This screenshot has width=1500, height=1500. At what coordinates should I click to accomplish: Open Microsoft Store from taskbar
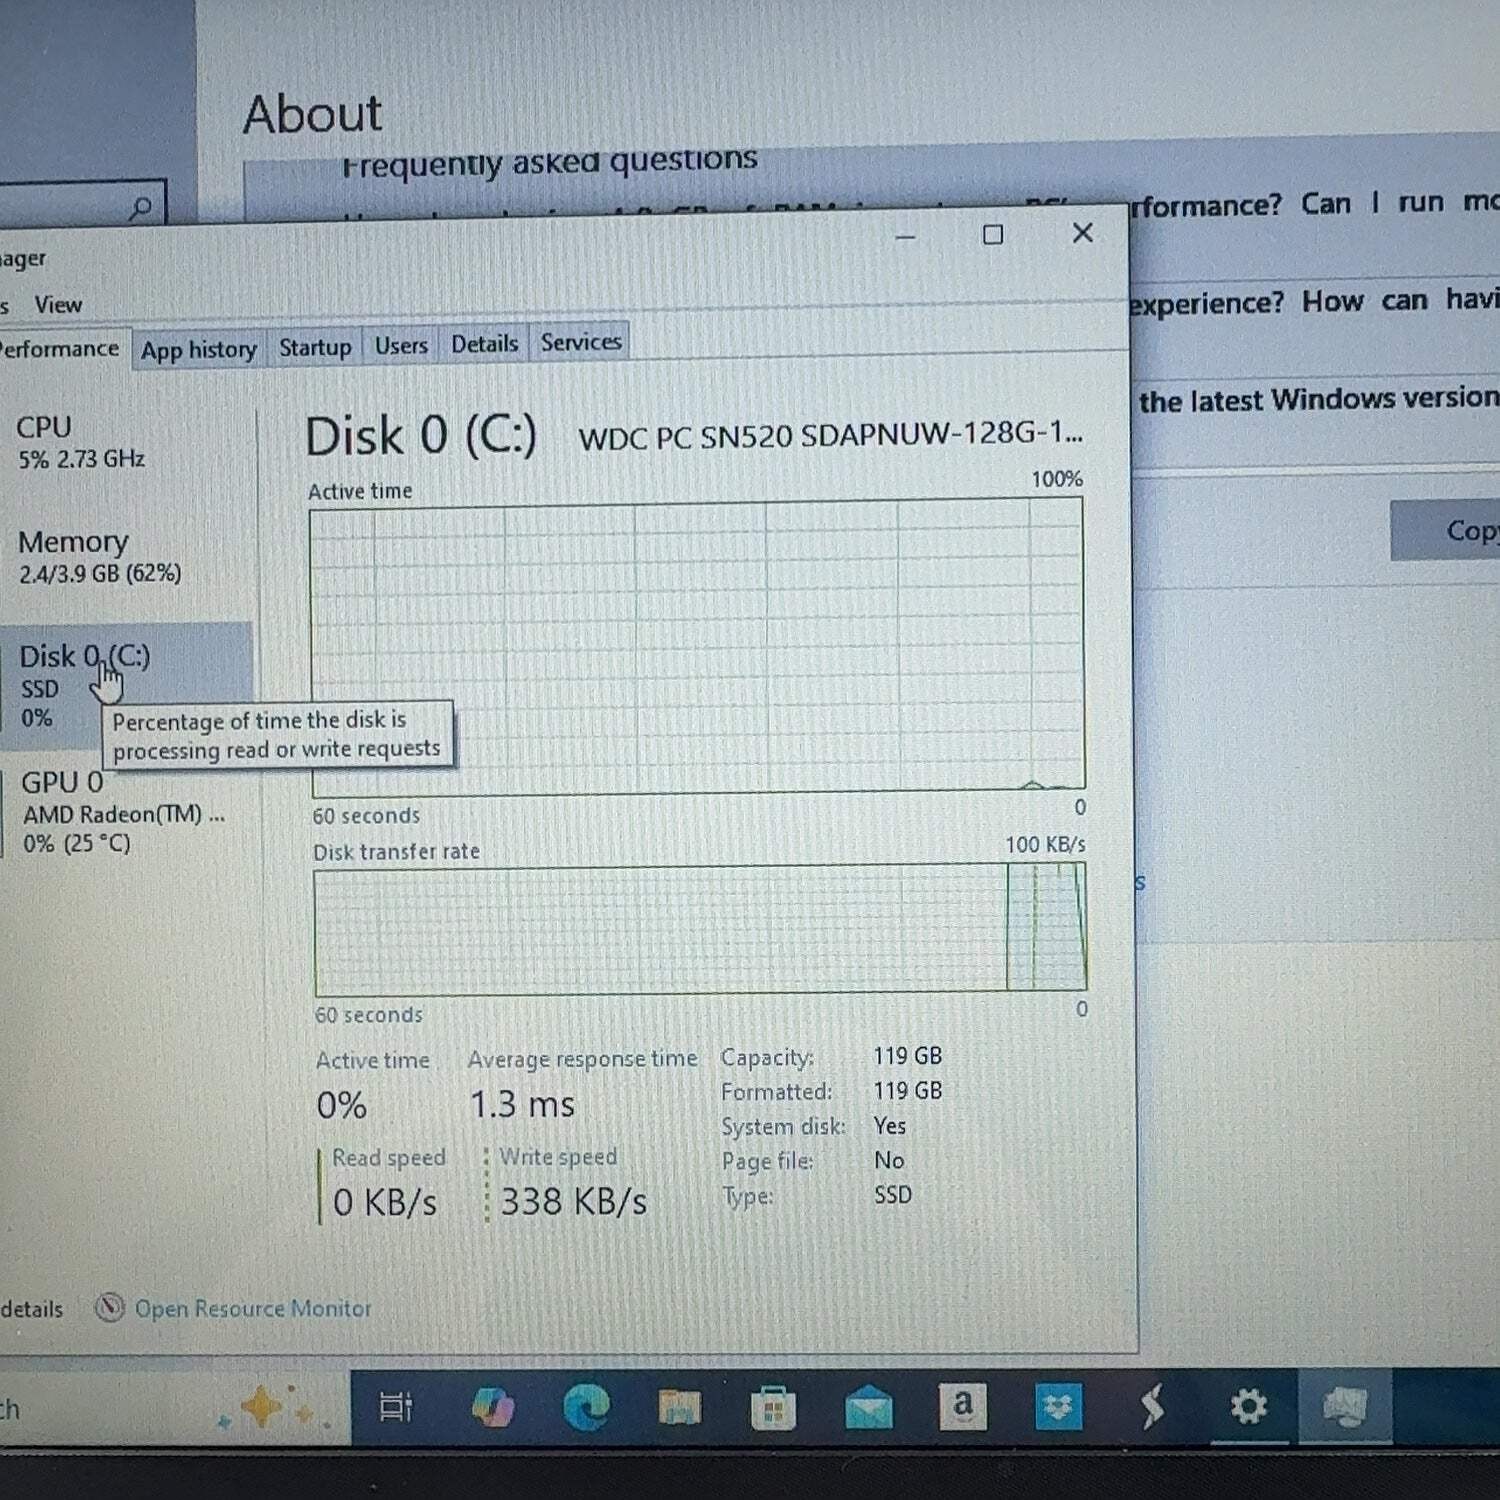[773, 1408]
